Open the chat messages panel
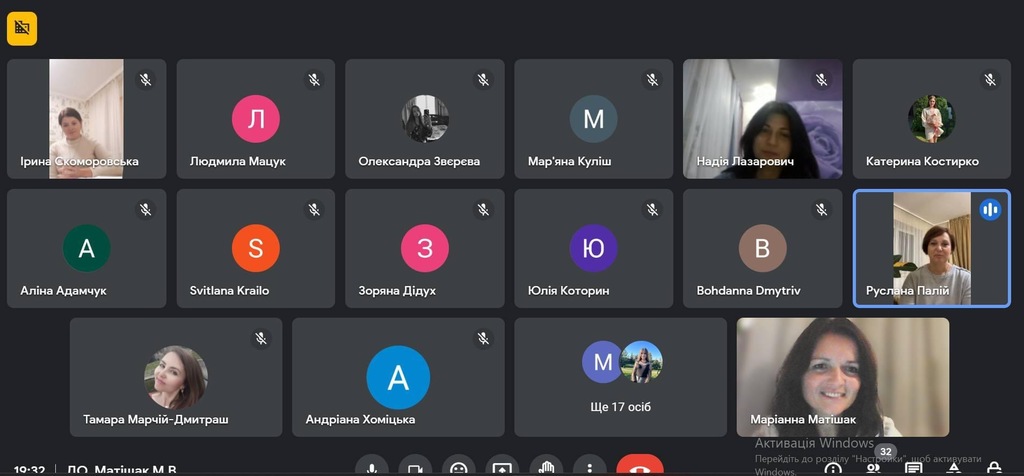This screenshot has height=476, width=1024. [x=913, y=468]
